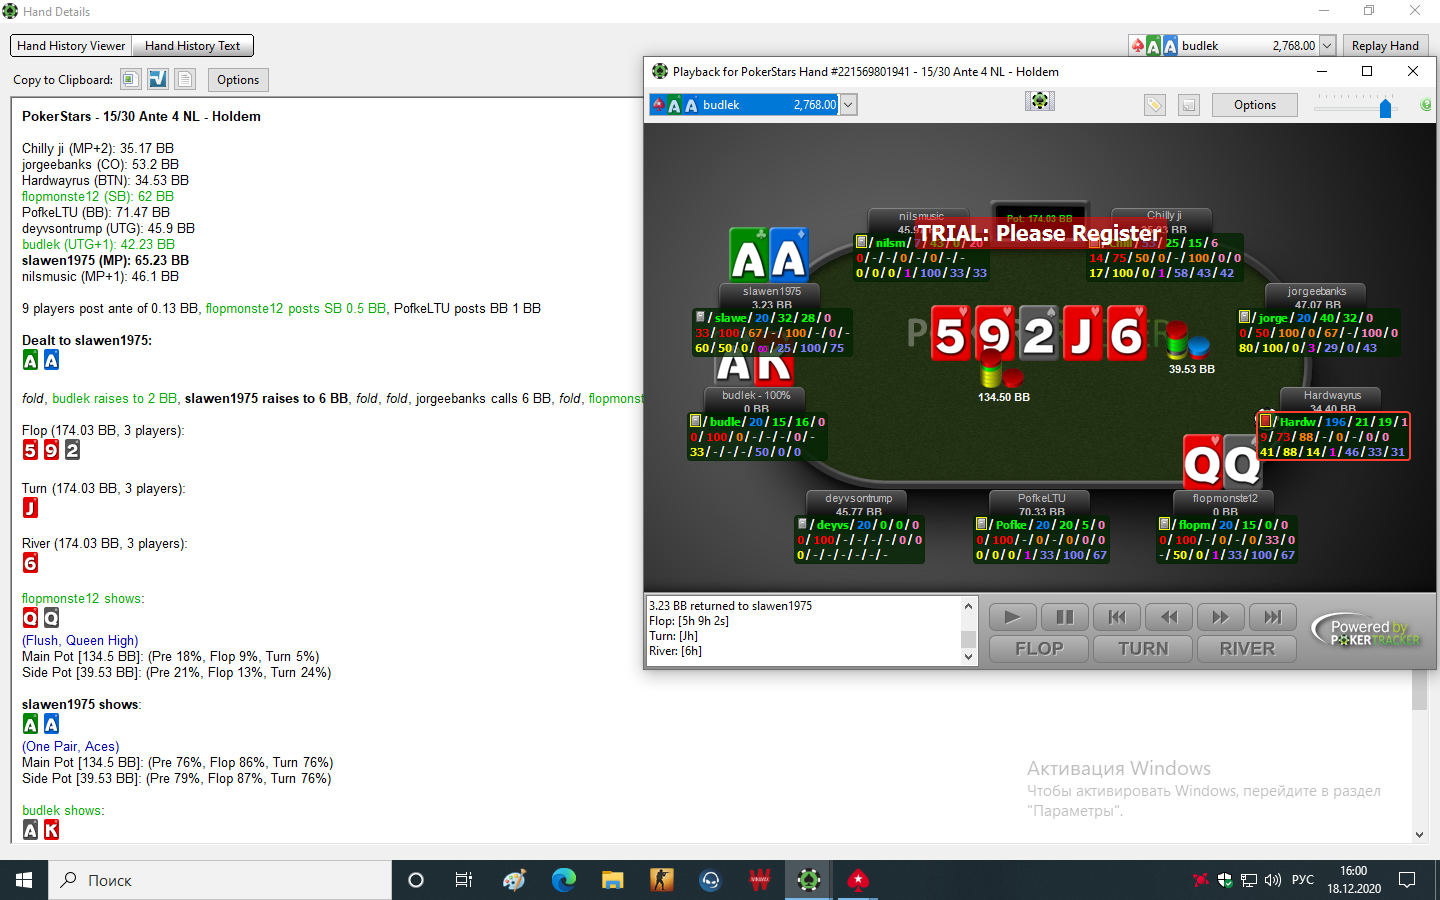This screenshot has height=900, width=1440.
Task: Select deyvsontrump player name plate
Action: pyautogui.click(x=858, y=504)
